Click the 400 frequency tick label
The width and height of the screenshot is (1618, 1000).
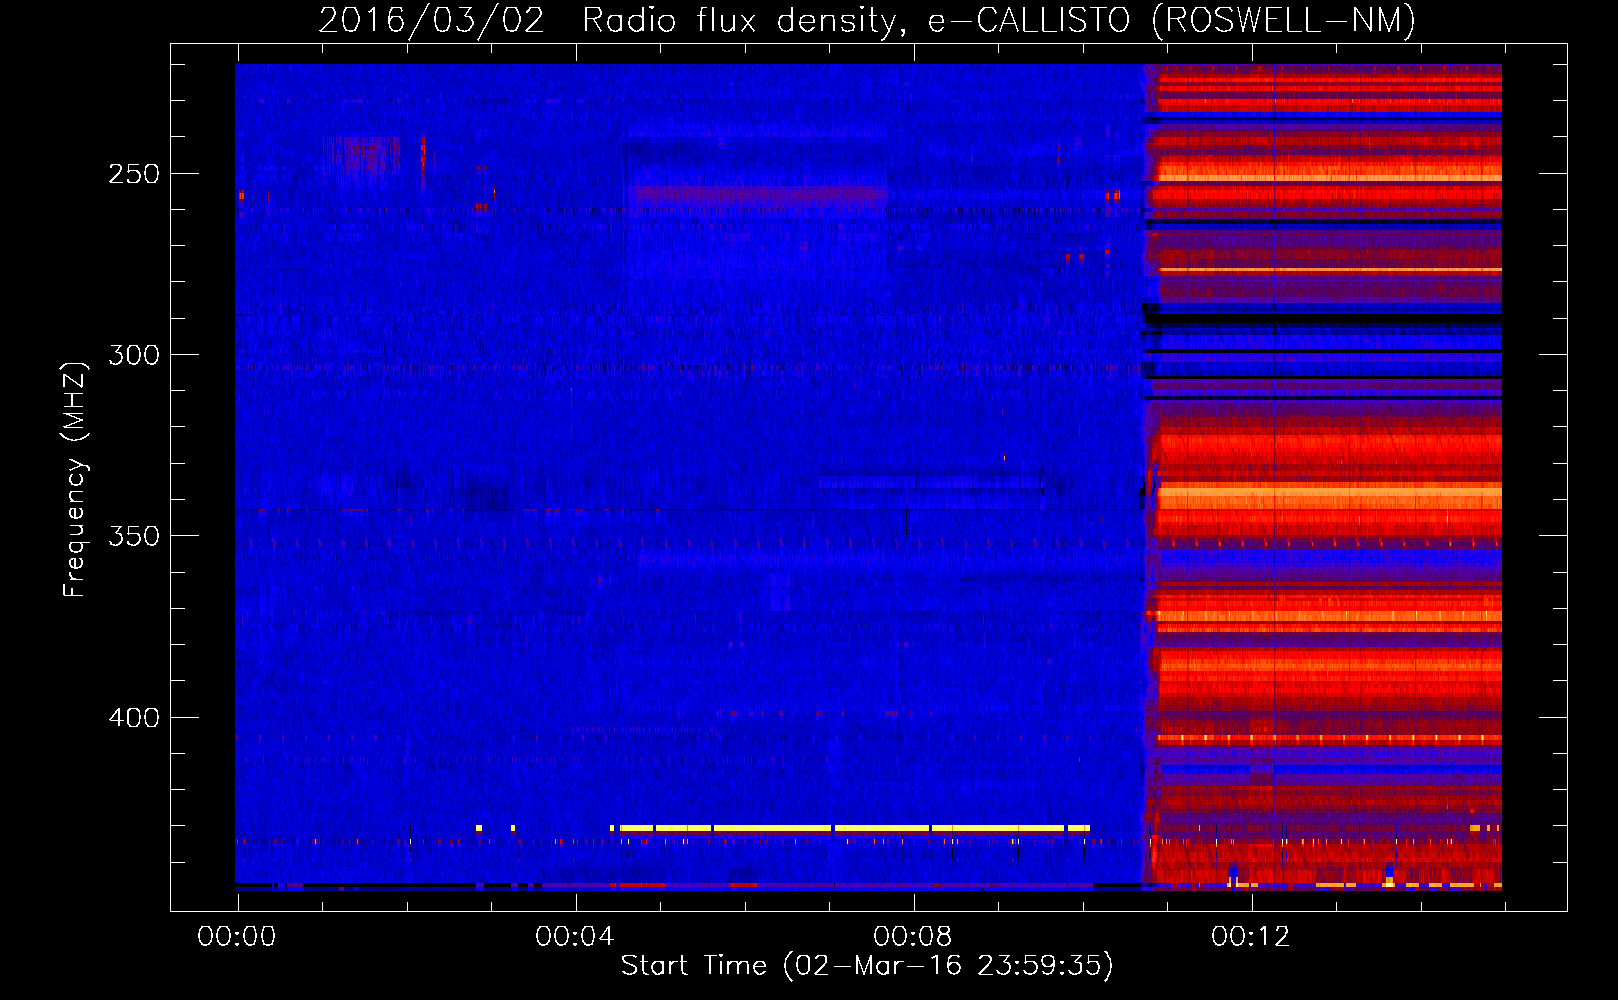(x=134, y=718)
